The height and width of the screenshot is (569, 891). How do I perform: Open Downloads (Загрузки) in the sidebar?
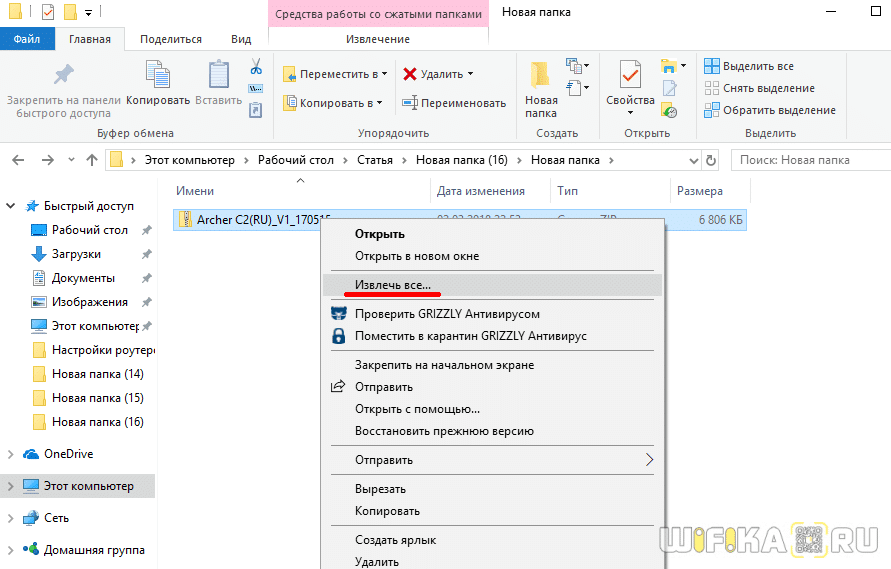click(76, 254)
